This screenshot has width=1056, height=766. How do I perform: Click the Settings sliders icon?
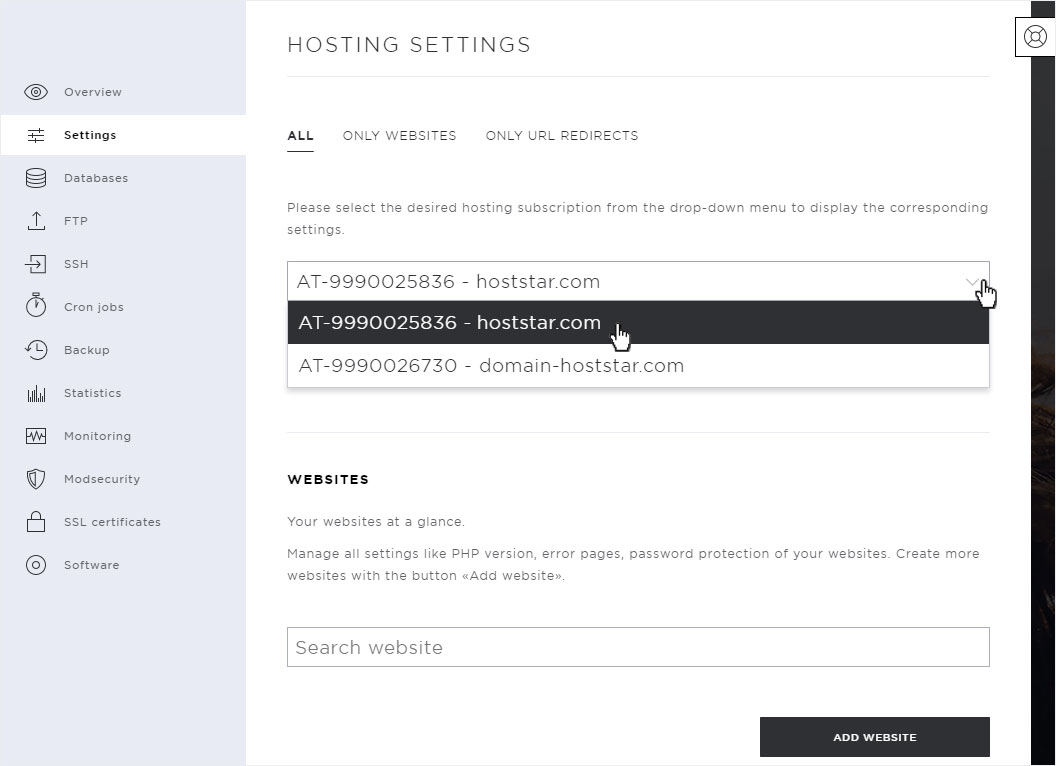[x=36, y=135]
